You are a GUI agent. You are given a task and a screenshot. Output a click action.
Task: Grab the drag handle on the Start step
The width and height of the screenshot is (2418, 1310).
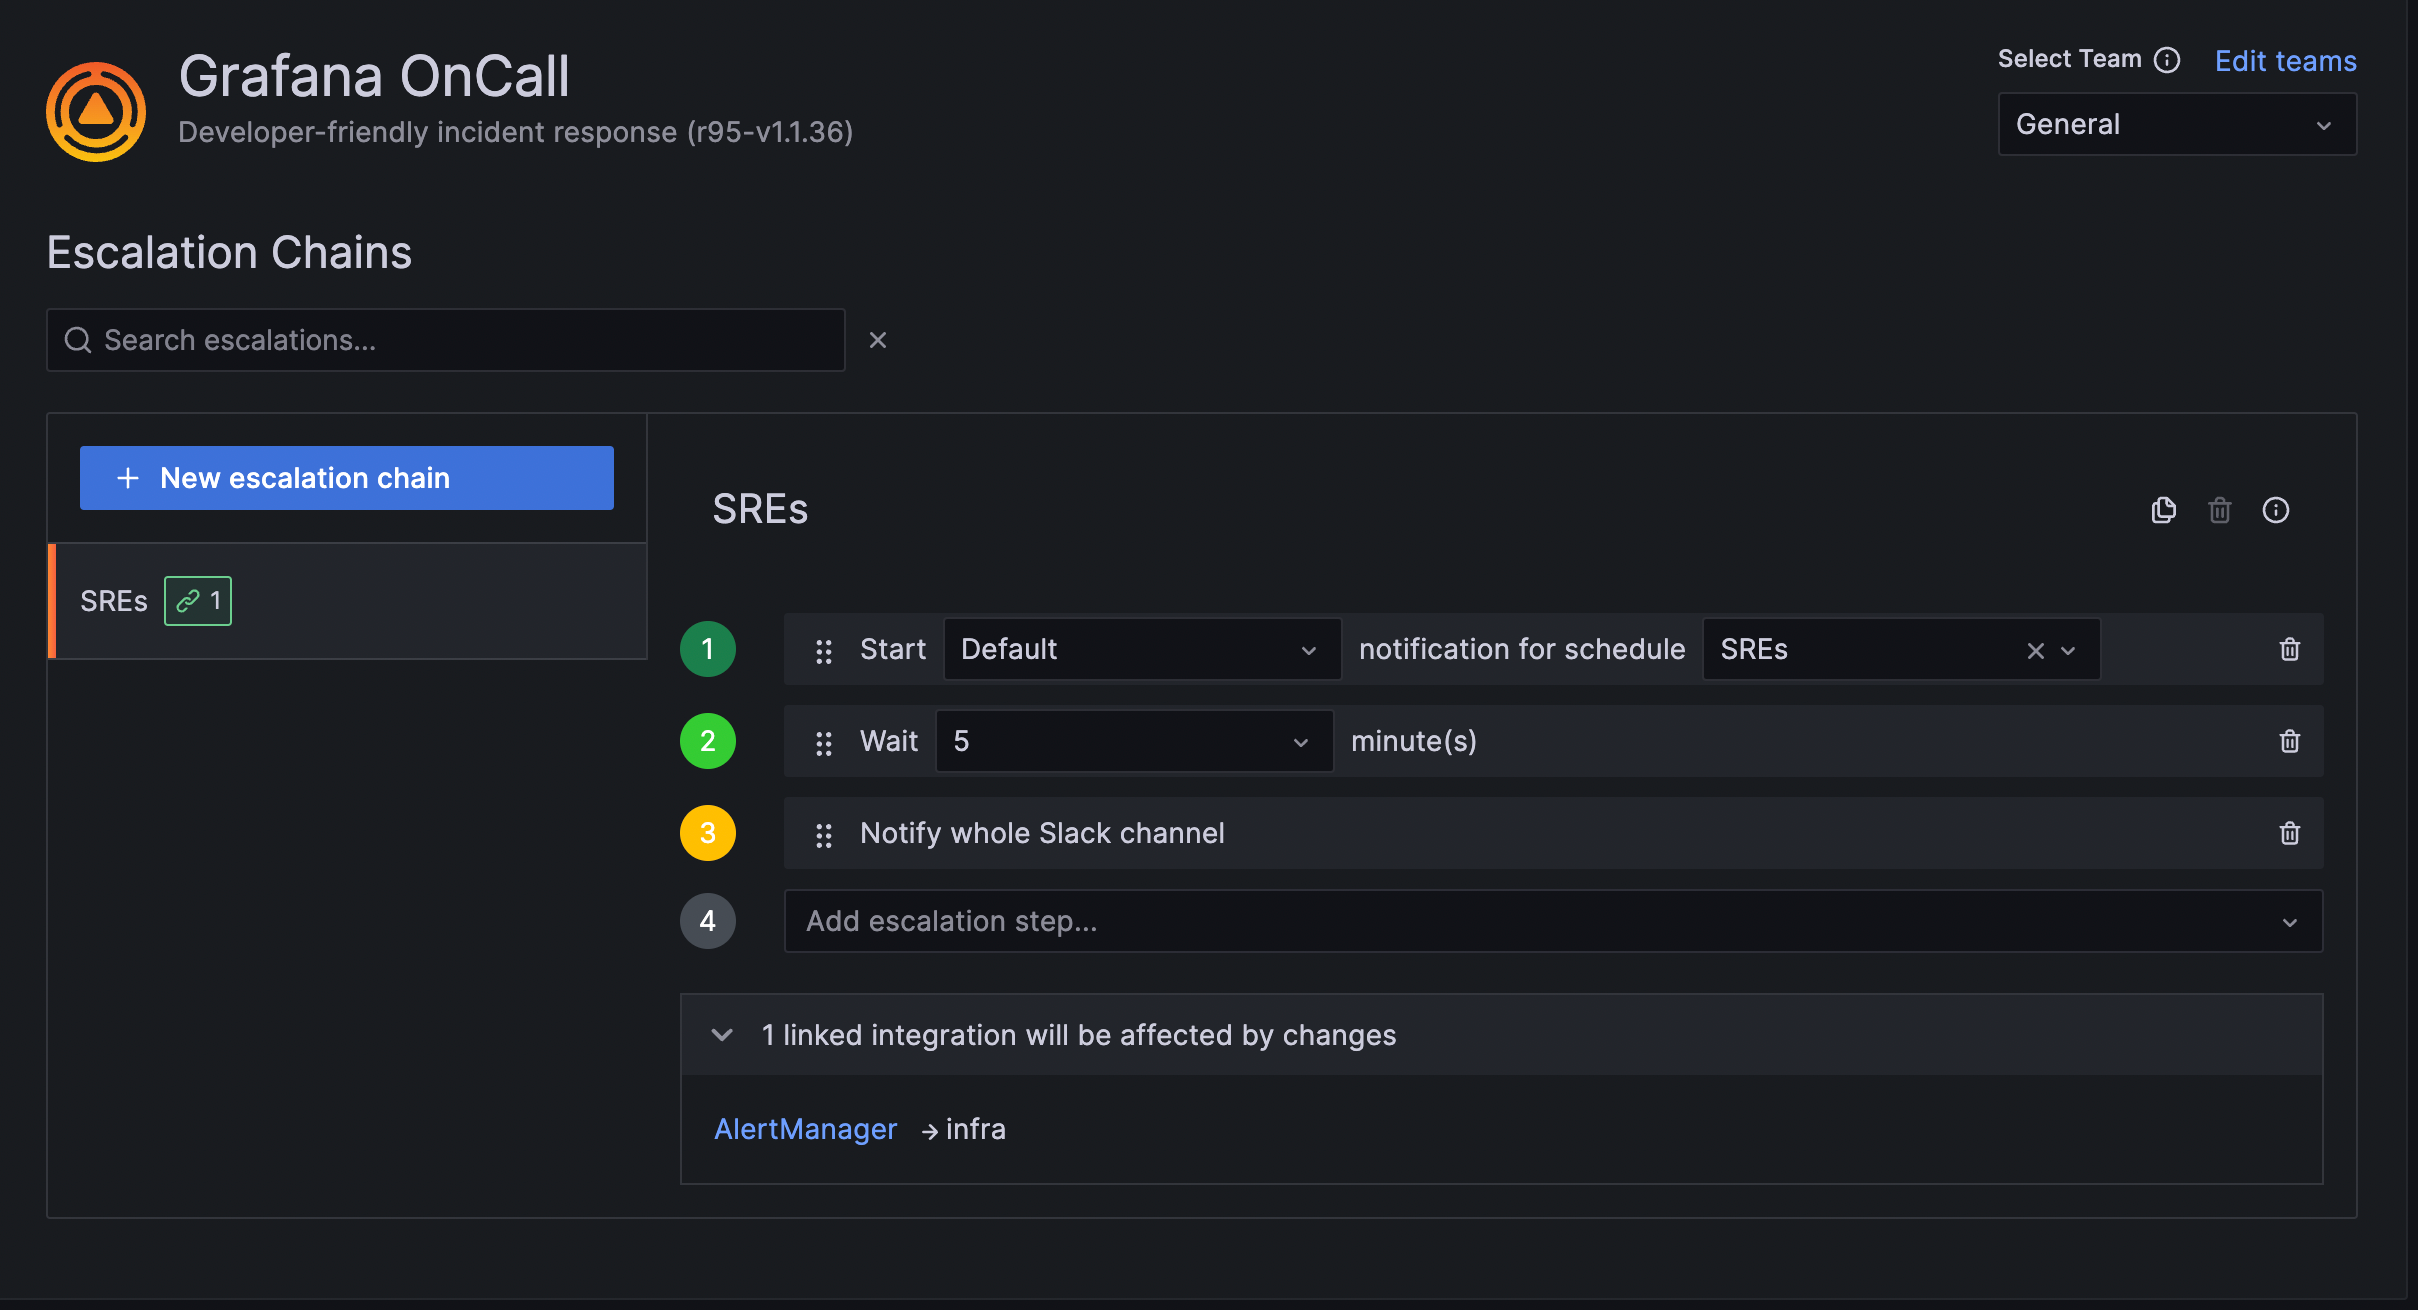point(823,650)
